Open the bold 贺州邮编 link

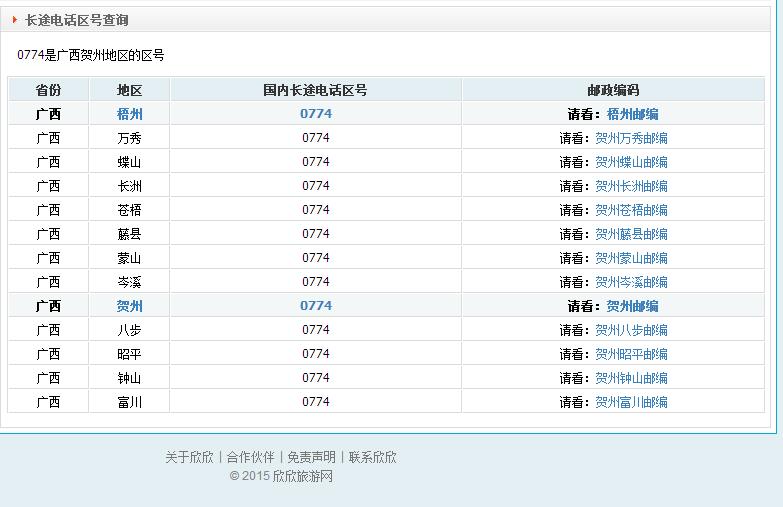click(x=632, y=306)
